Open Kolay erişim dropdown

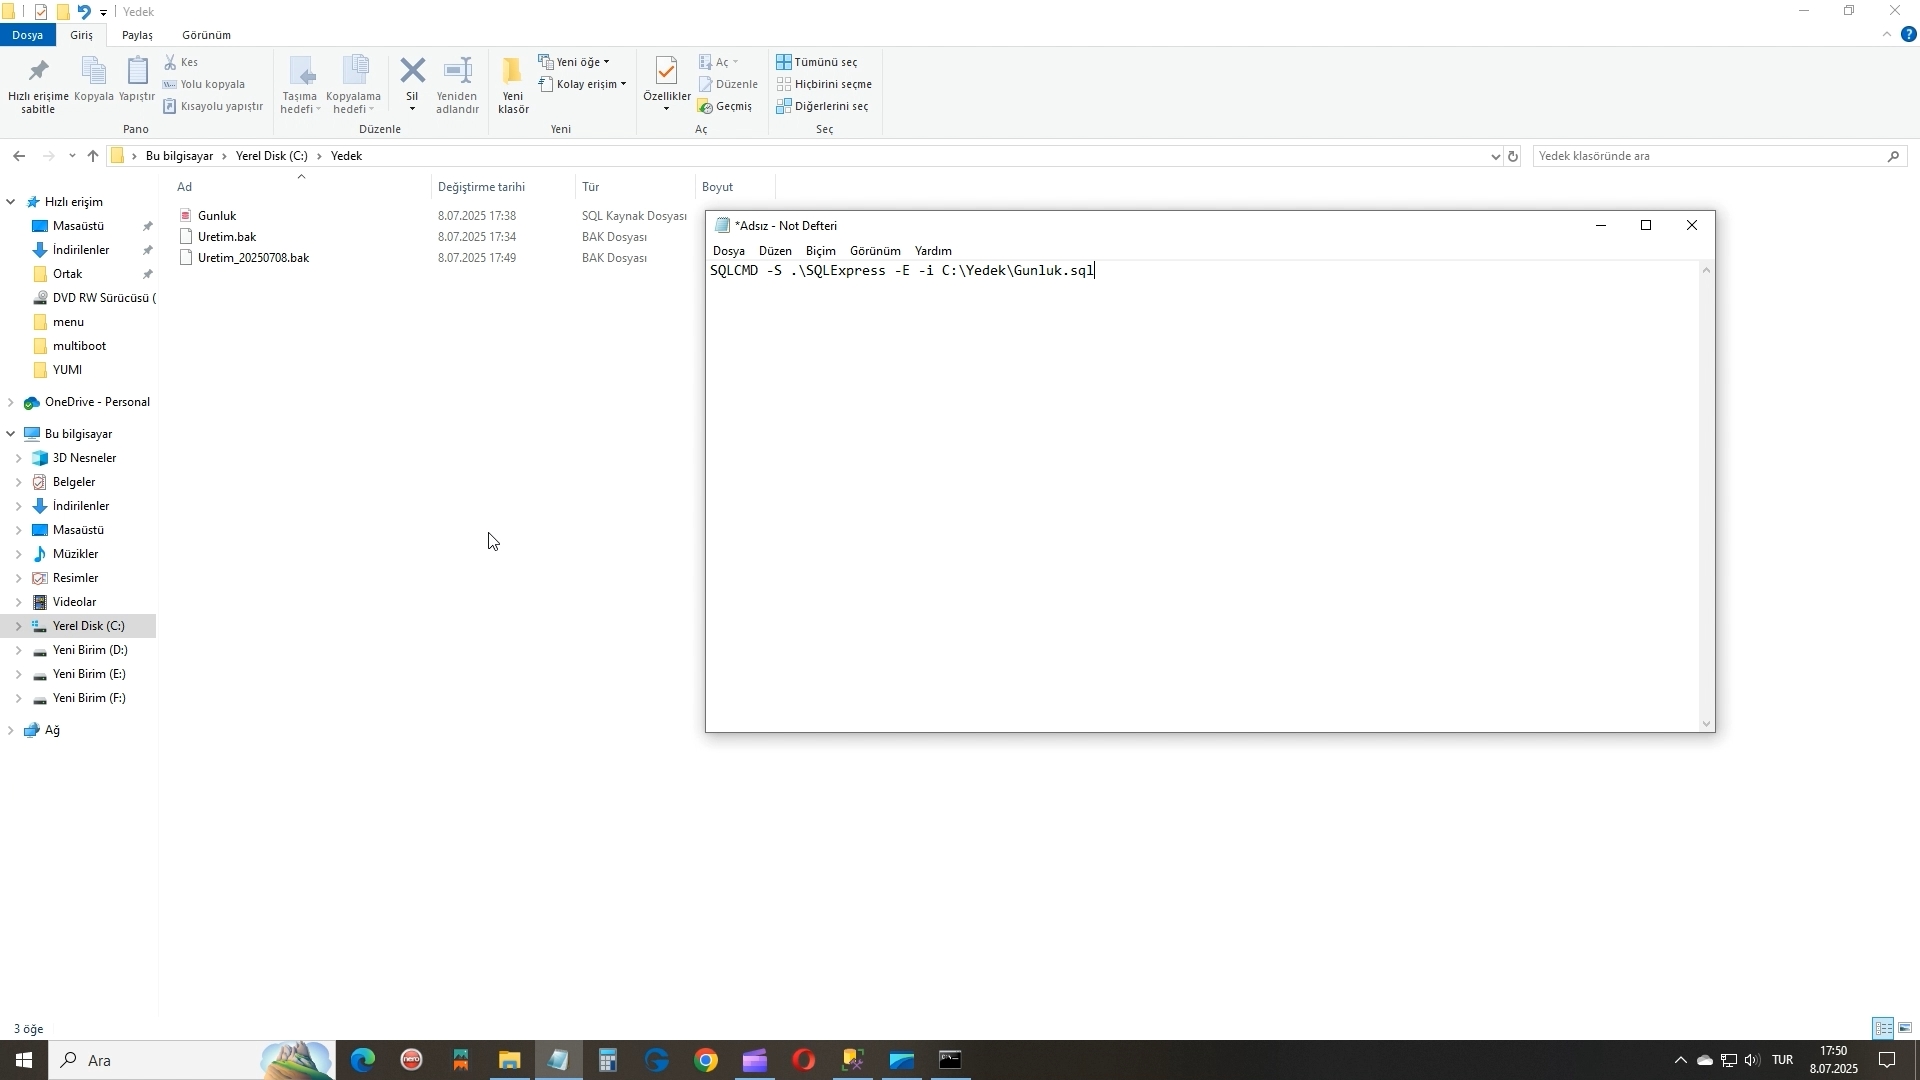[583, 84]
